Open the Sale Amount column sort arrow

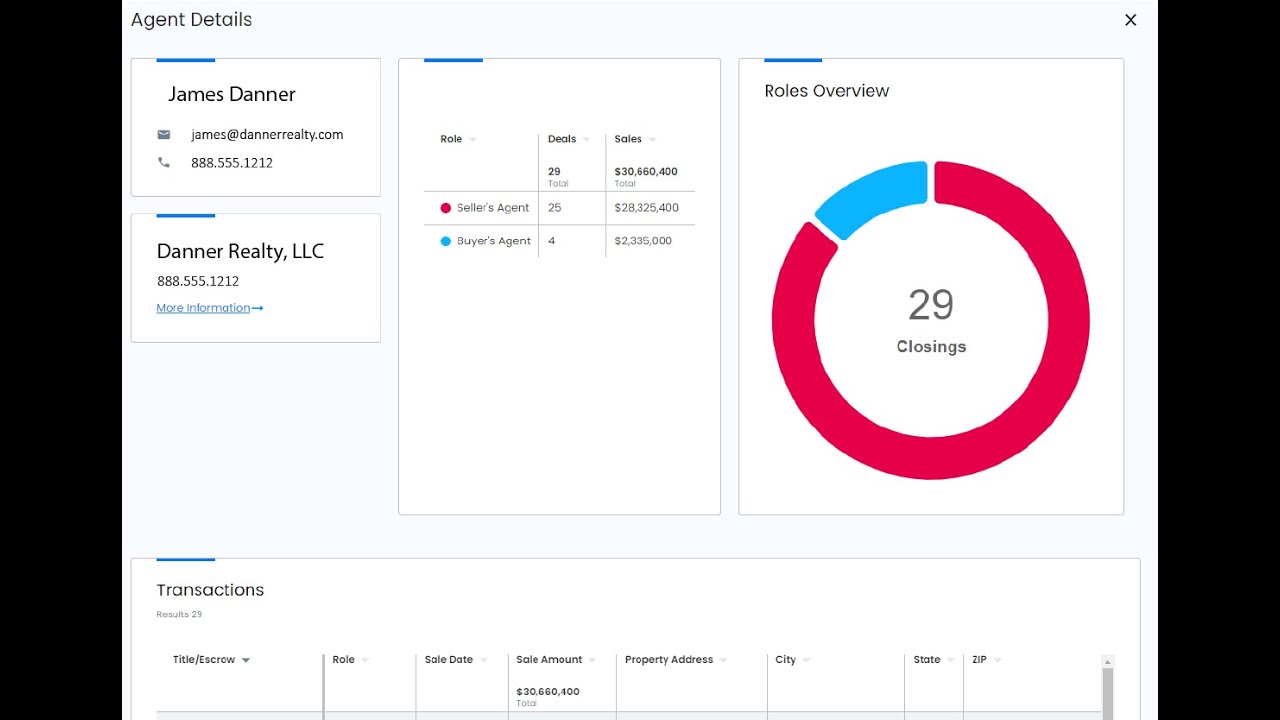[x=592, y=660]
